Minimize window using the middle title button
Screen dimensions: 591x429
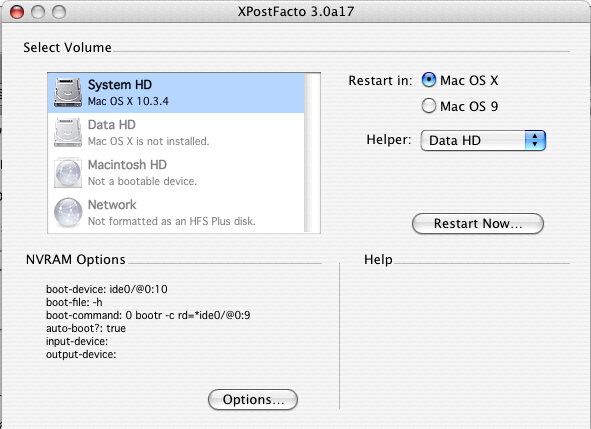pyautogui.click(x=38, y=12)
